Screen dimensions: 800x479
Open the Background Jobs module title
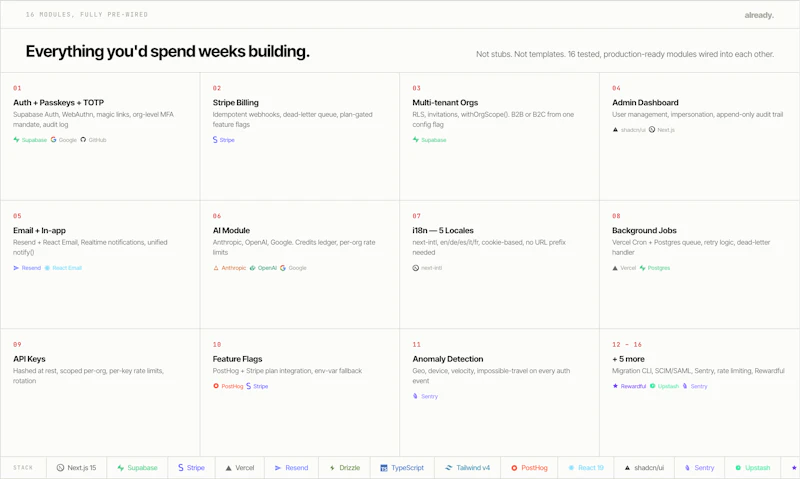click(644, 231)
